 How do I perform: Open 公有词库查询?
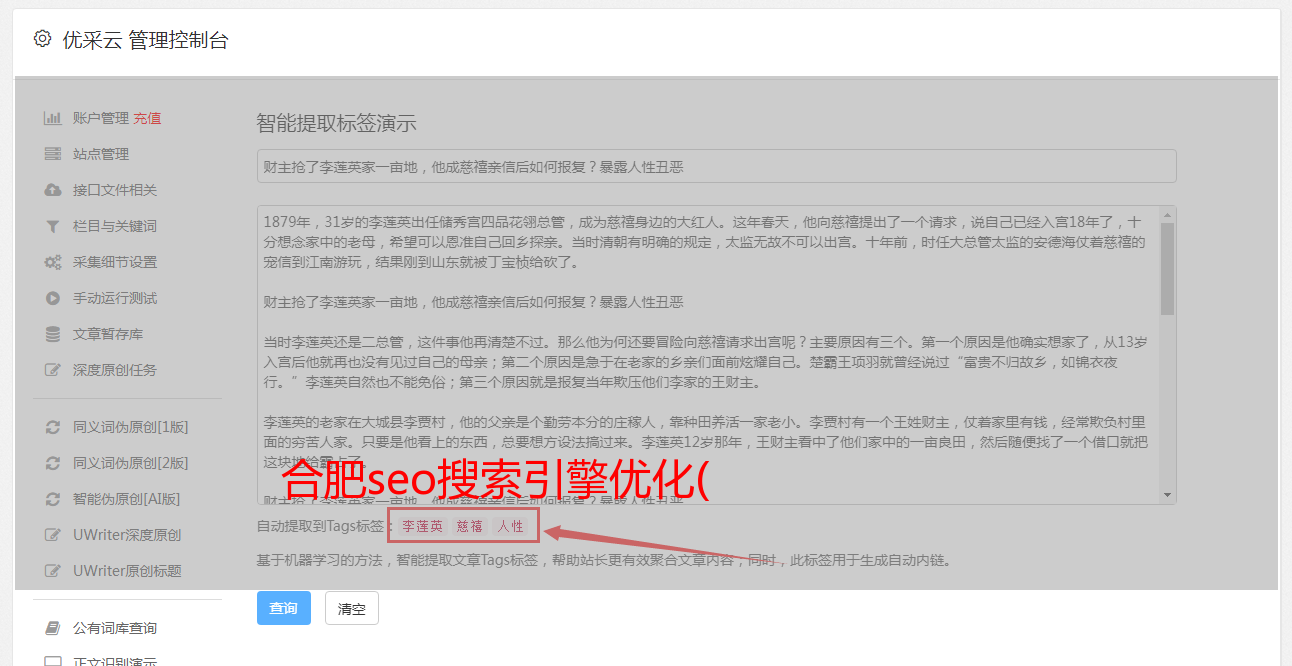(x=115, y=628)
